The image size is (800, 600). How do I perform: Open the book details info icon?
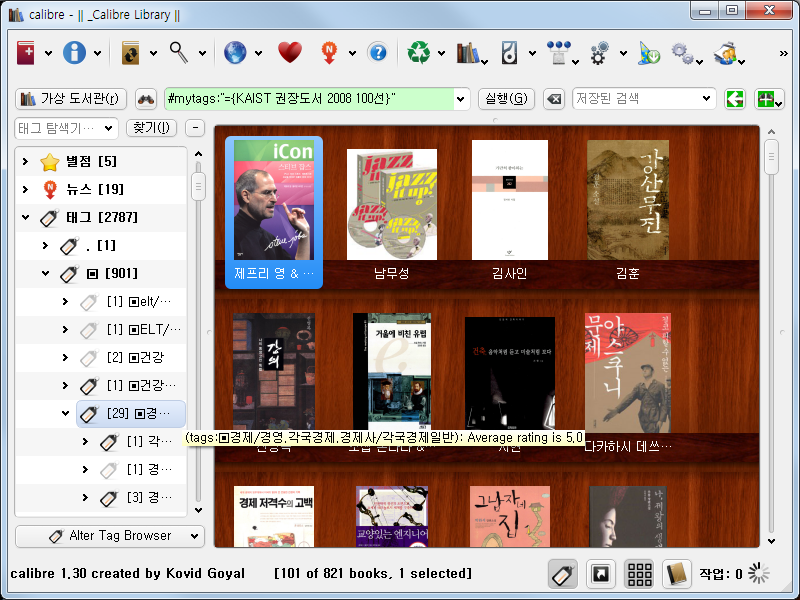coord(75,52)
